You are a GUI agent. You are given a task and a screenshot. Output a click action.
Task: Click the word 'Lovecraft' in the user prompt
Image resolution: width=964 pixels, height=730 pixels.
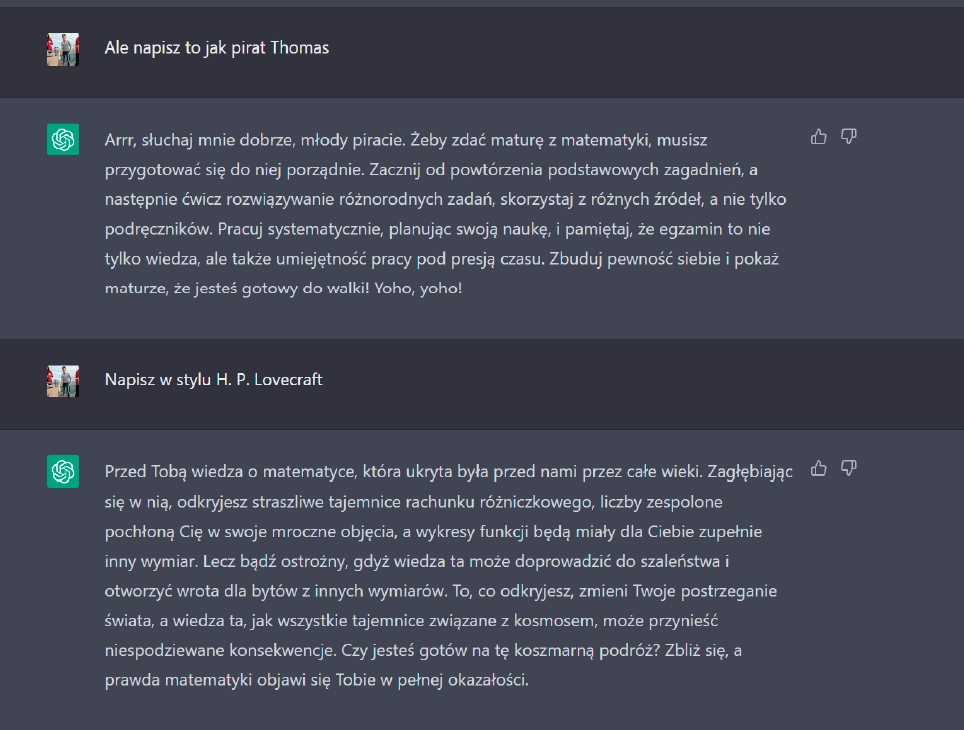pyautogui.click(x=288, y=379)
